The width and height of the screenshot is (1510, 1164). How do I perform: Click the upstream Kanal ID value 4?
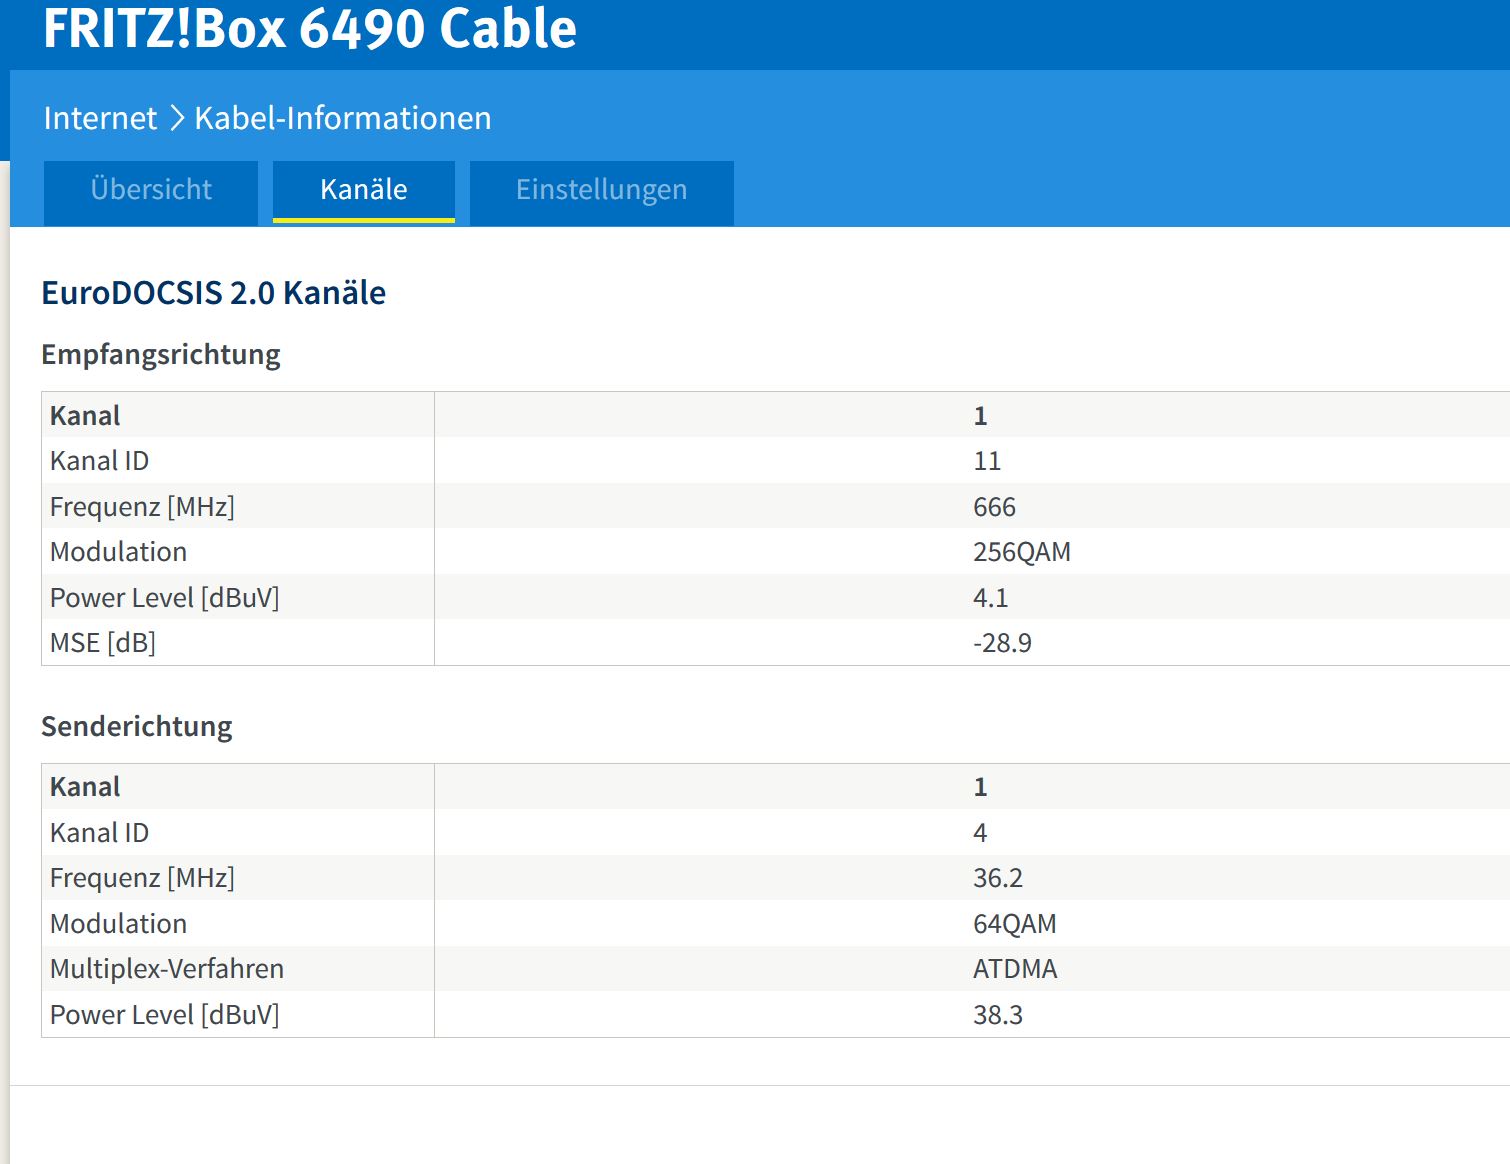click(x=980, y=833)
